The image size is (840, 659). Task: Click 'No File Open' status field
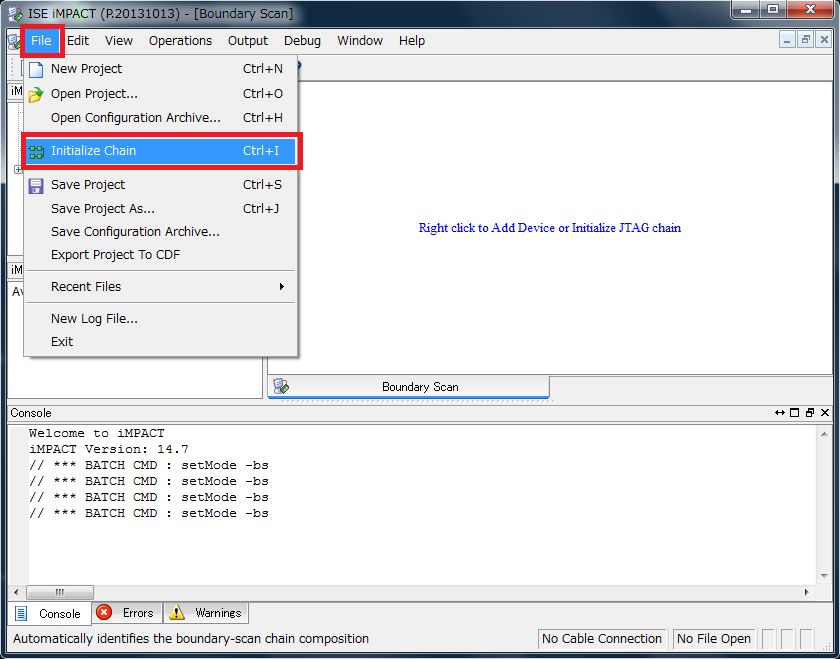[714, 639]
